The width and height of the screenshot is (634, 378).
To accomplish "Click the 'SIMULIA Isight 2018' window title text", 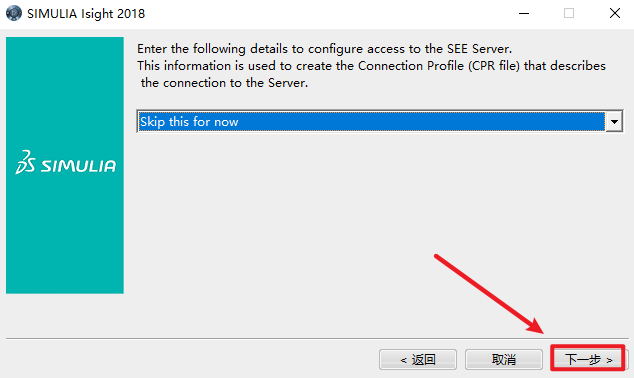I will [x=86, y=14].
